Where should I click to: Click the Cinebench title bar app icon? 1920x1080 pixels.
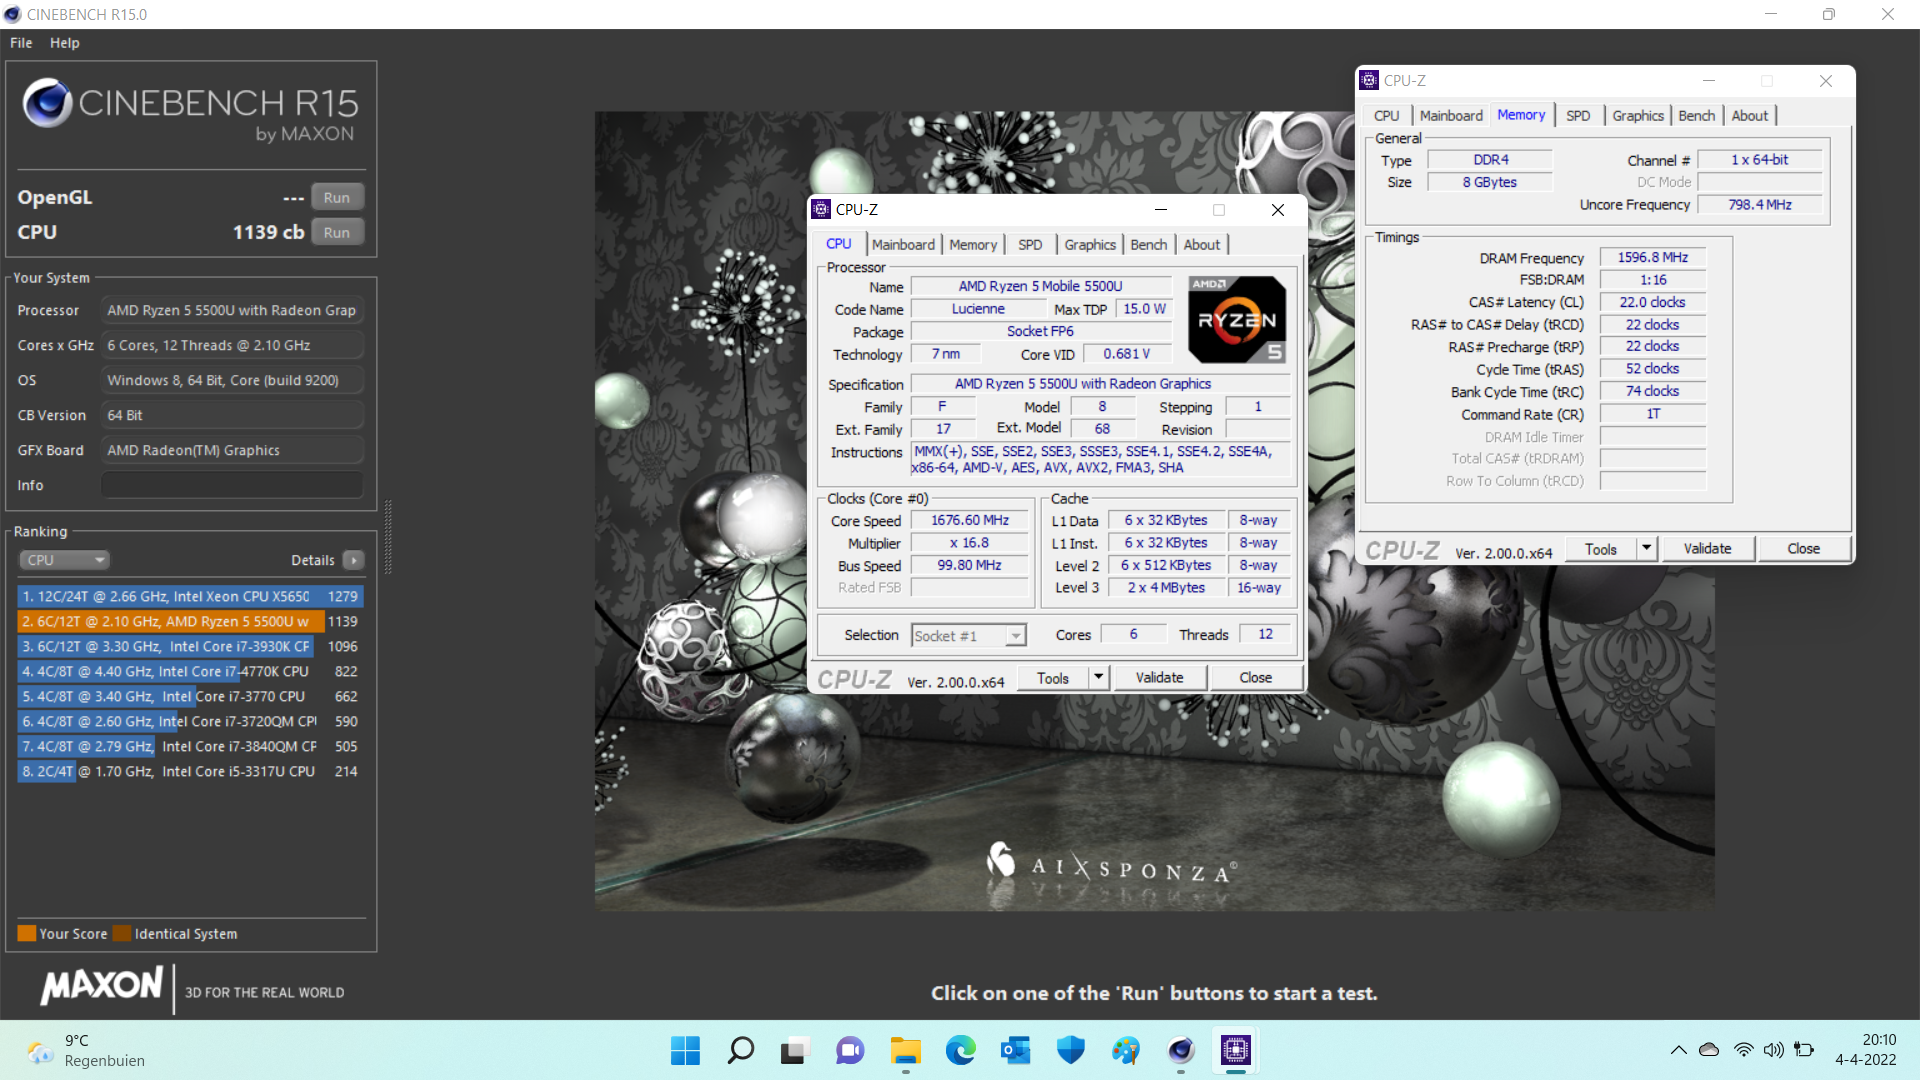[x=12, y=14]
